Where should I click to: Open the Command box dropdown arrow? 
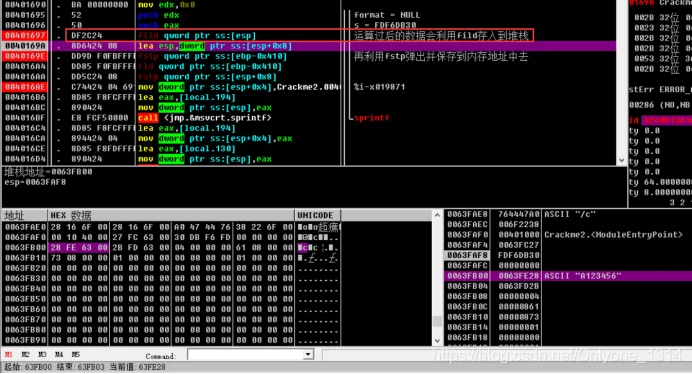tap(308, 355)
